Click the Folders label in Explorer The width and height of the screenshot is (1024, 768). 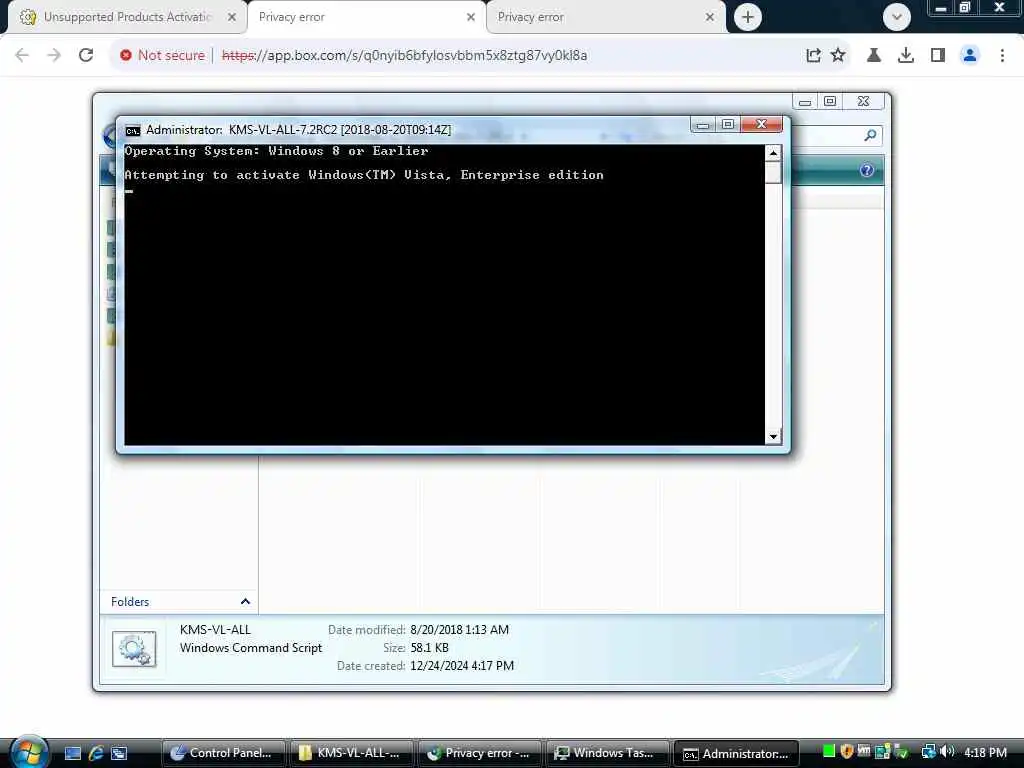[x=130, y=601]
